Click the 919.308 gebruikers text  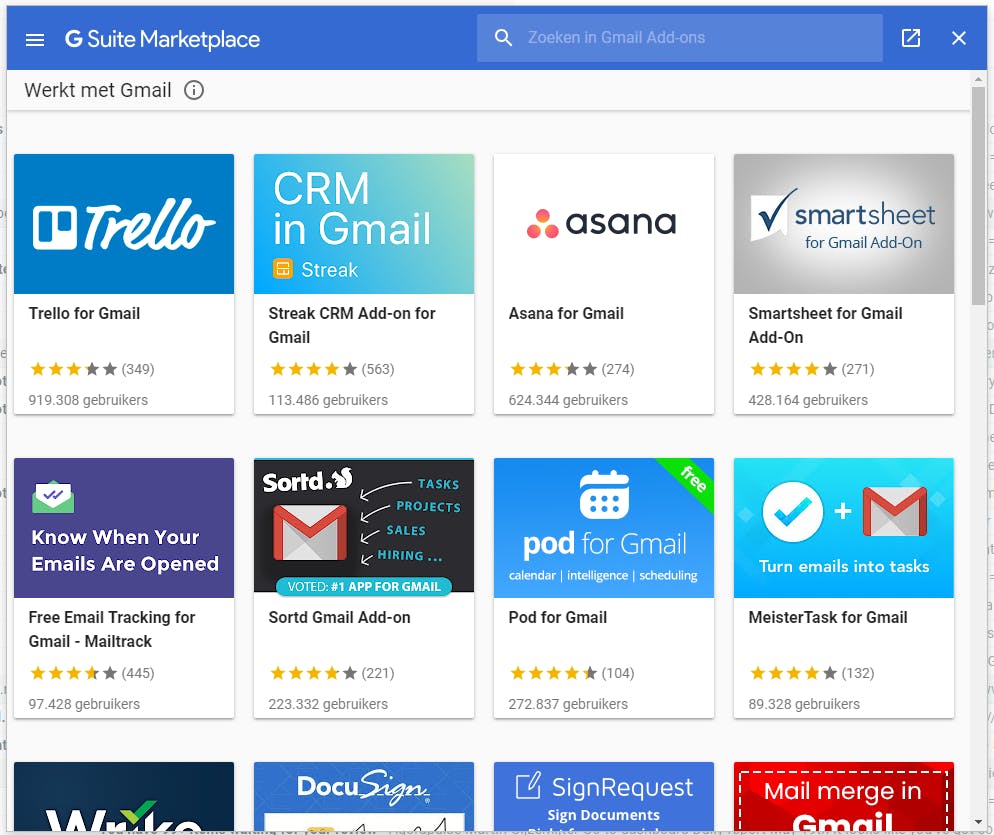[x=88, y=400]
